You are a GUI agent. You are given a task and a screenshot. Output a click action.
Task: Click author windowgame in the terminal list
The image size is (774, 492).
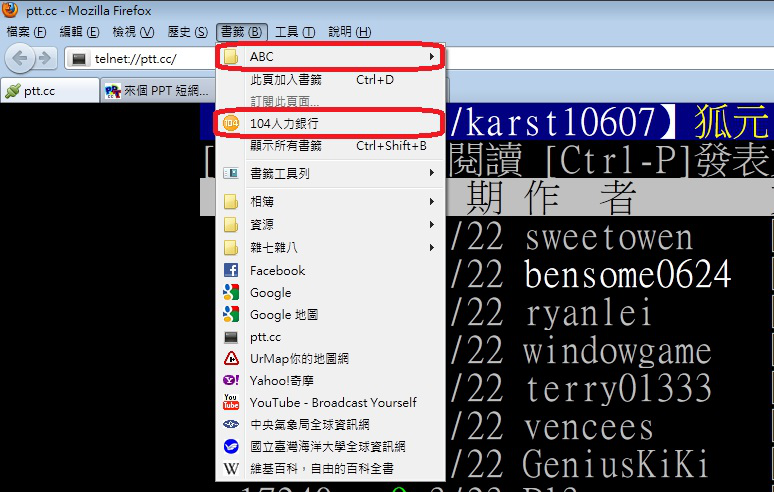618,352
